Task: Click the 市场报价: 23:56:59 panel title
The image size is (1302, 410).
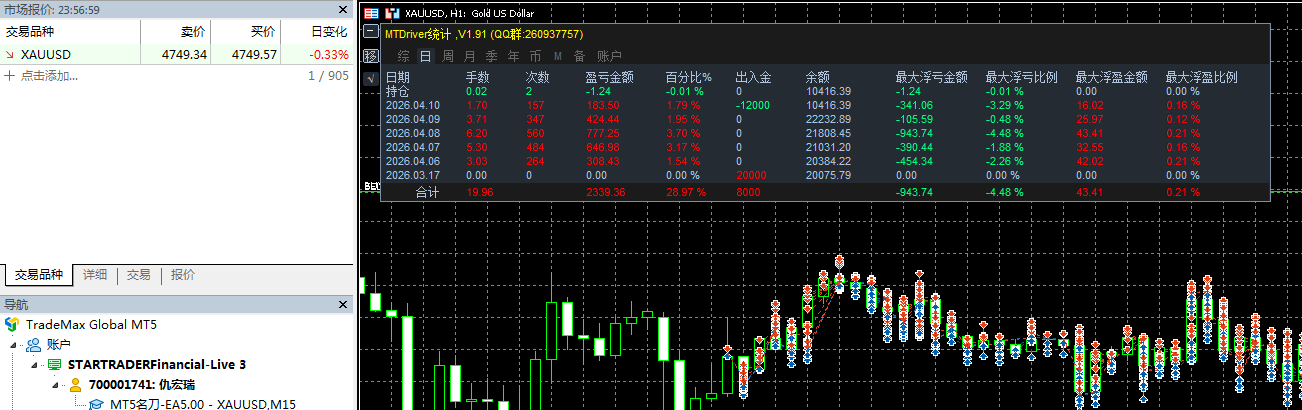Action: (51, 8)
